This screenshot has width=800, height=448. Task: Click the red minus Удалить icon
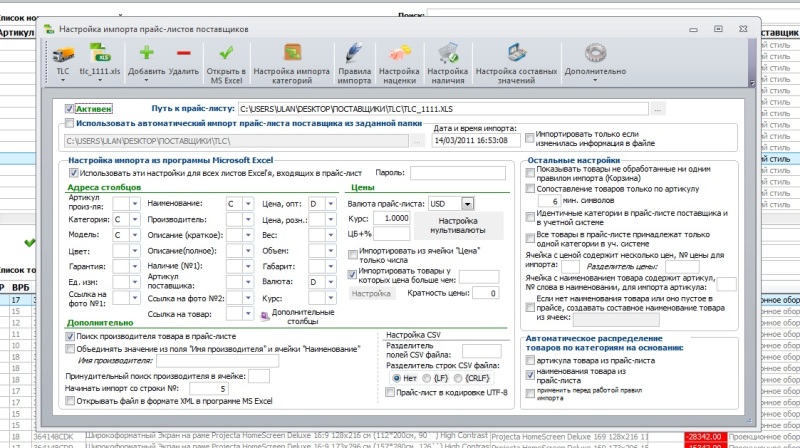(184, 53)
